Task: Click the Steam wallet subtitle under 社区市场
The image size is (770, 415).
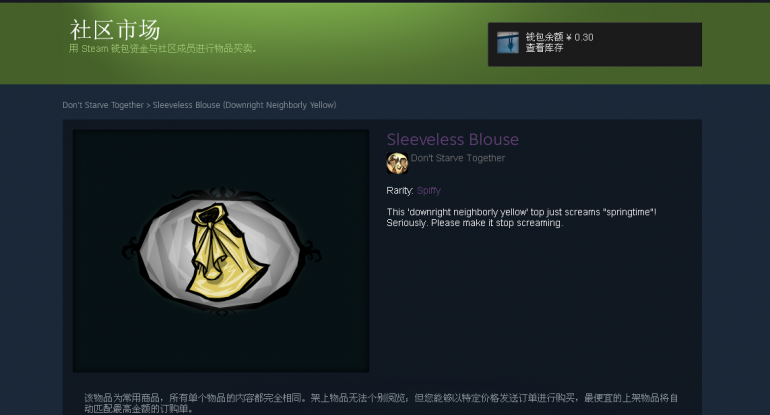Action: point(163,49)
